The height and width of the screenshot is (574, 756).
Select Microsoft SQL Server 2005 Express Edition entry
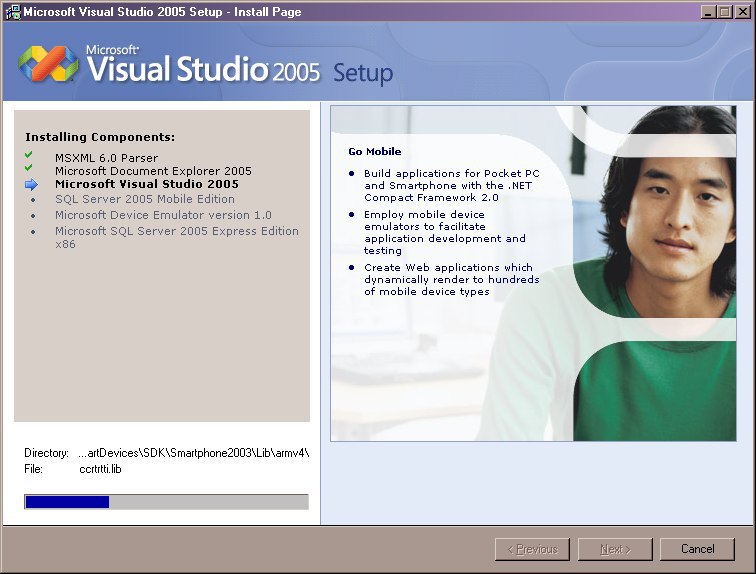coord(176,237)
